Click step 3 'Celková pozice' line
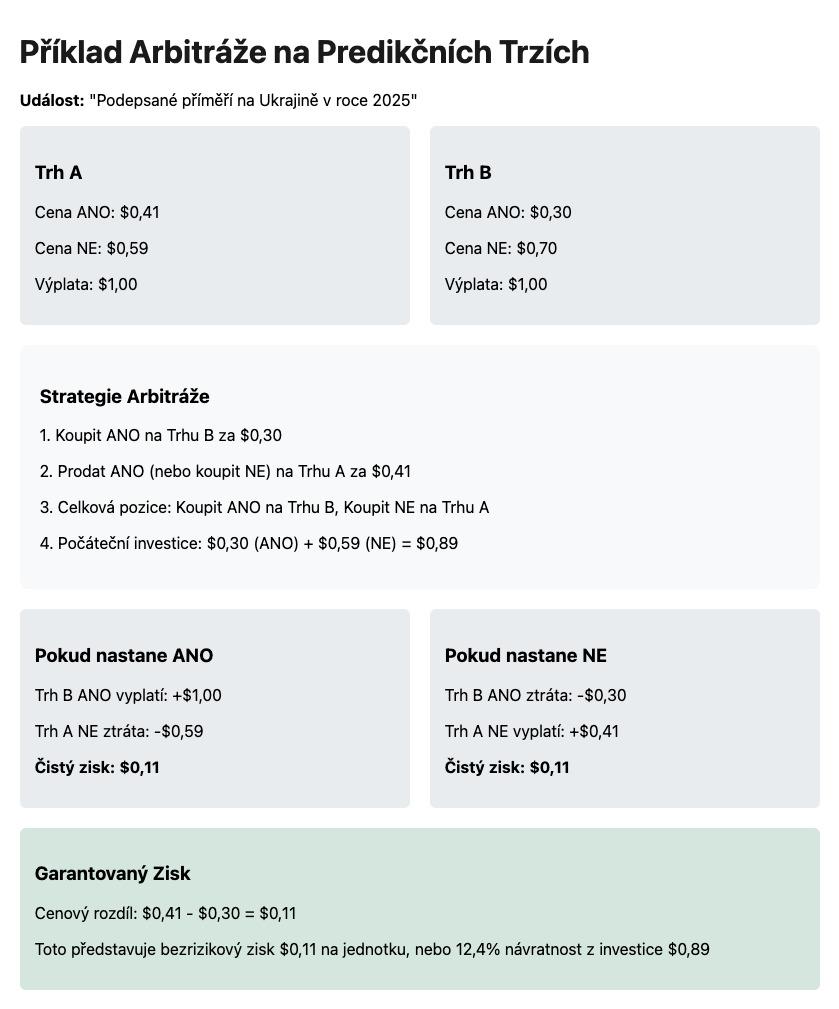This screenshot has width=839, height=1009. (x=264, y=508)
